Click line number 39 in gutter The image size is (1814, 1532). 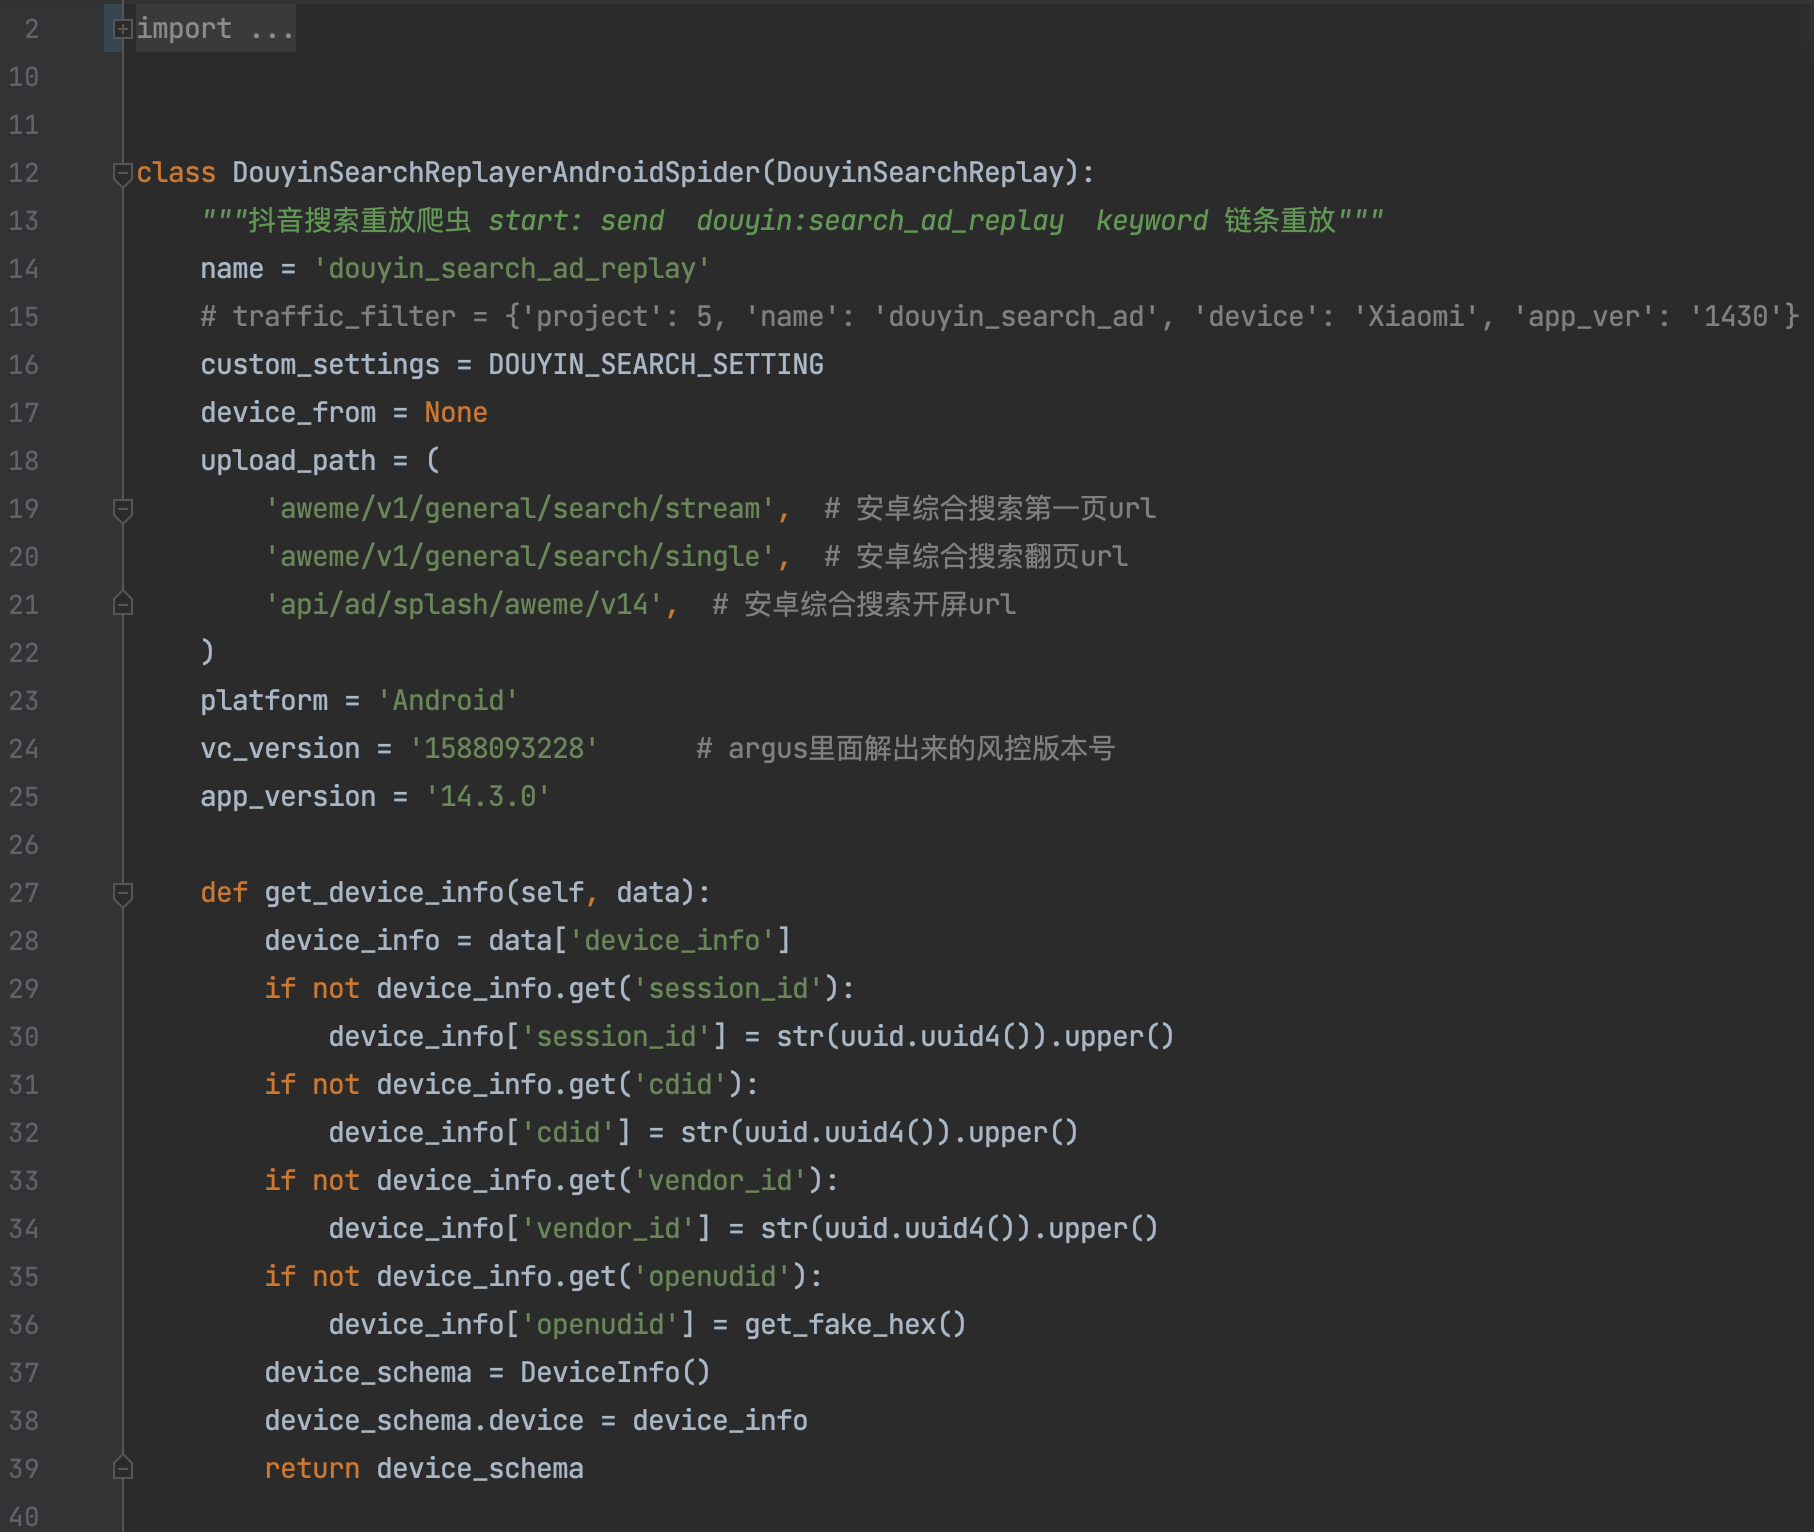[x=24, y=1469]
